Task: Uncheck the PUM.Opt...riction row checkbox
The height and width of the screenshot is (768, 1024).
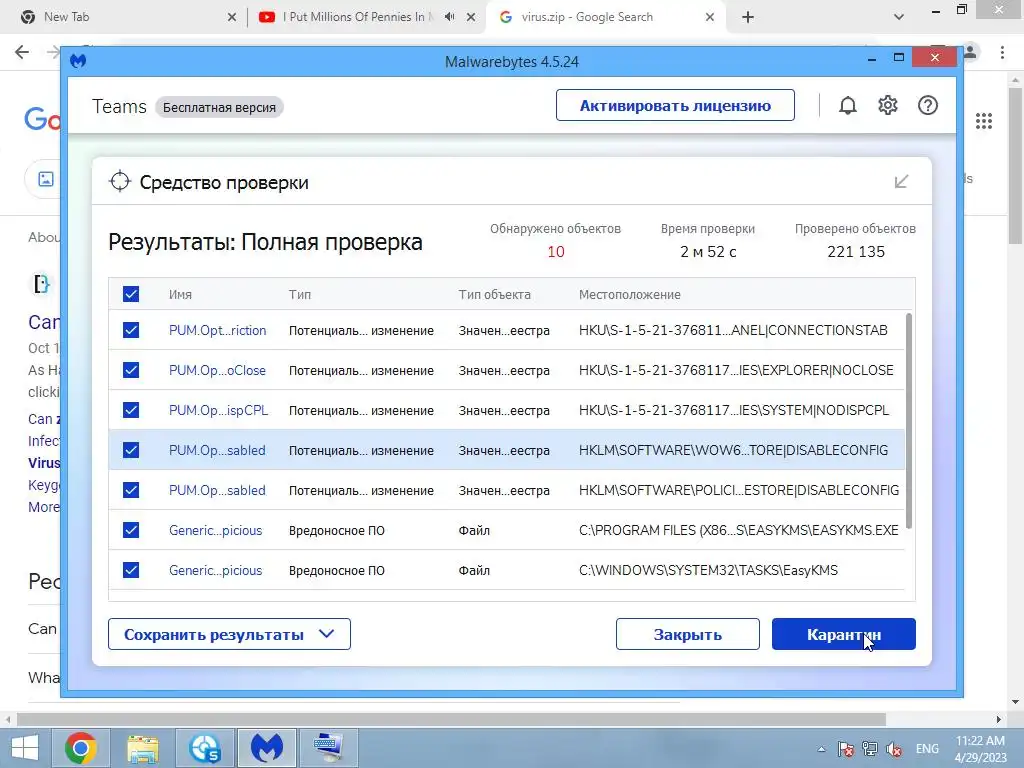Action: [131, 330]
